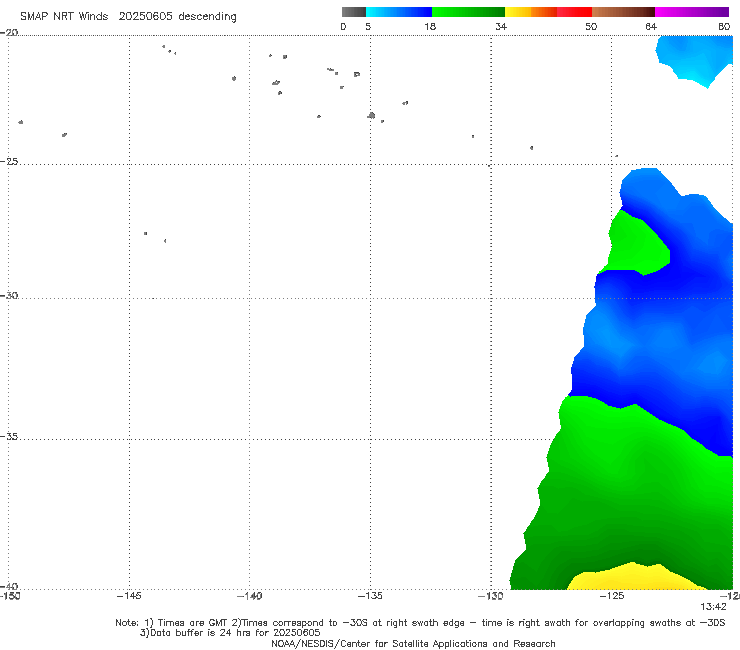
Task: Click the 'Data buffer is 24 hrs' note
Action: click(230, 633)
